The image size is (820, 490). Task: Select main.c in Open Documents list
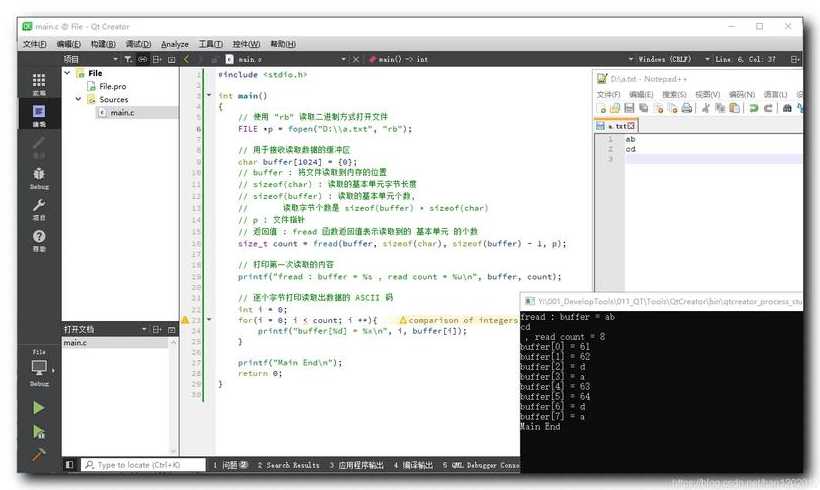(116, 343)
